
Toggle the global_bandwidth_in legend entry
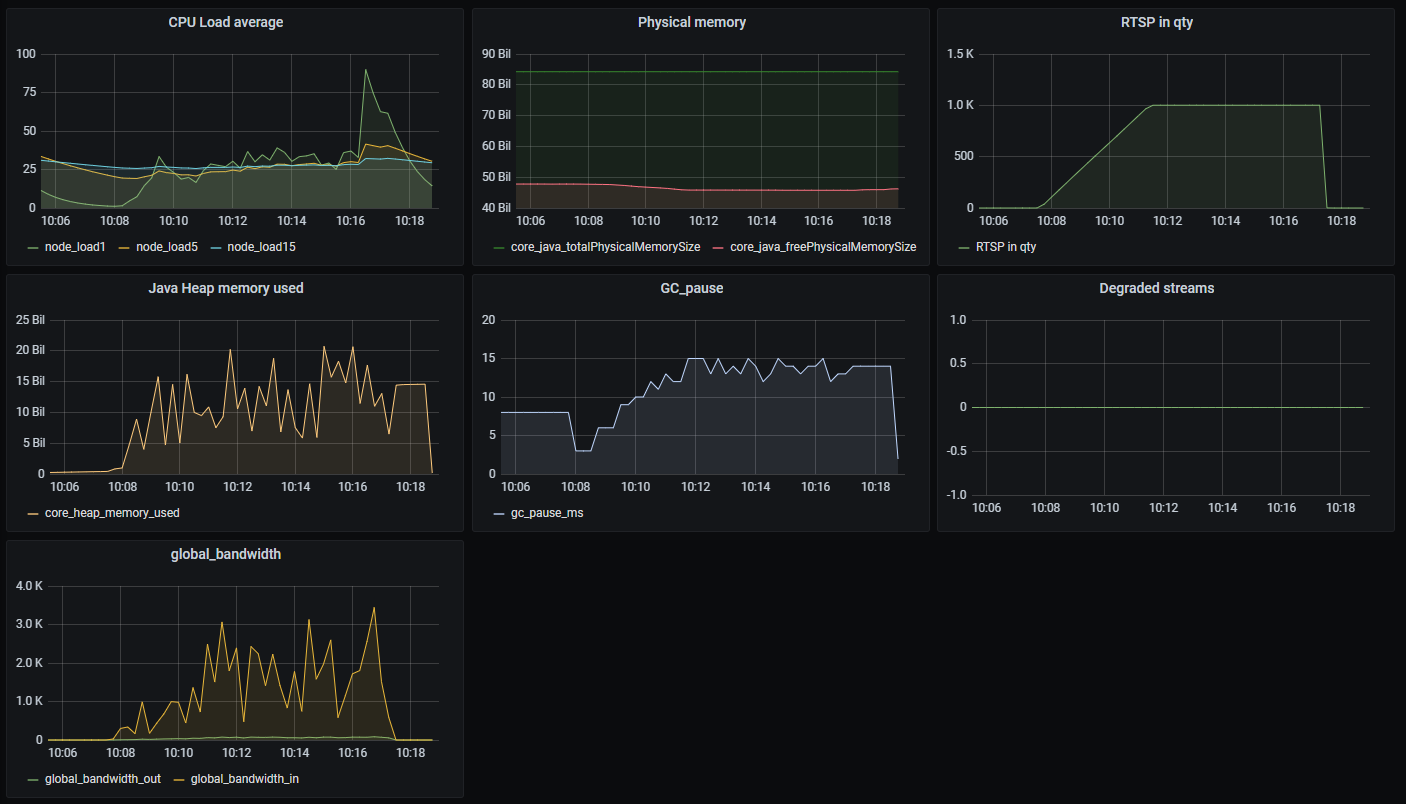point(245,778)
